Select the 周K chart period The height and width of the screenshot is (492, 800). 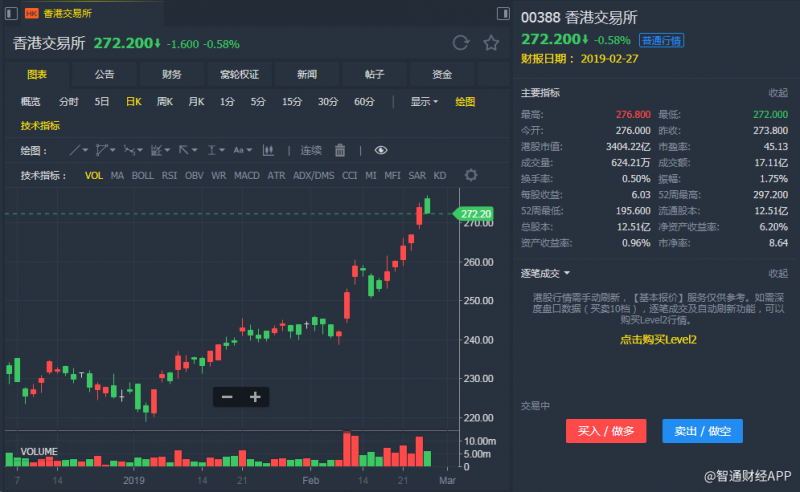click(165, 102)
